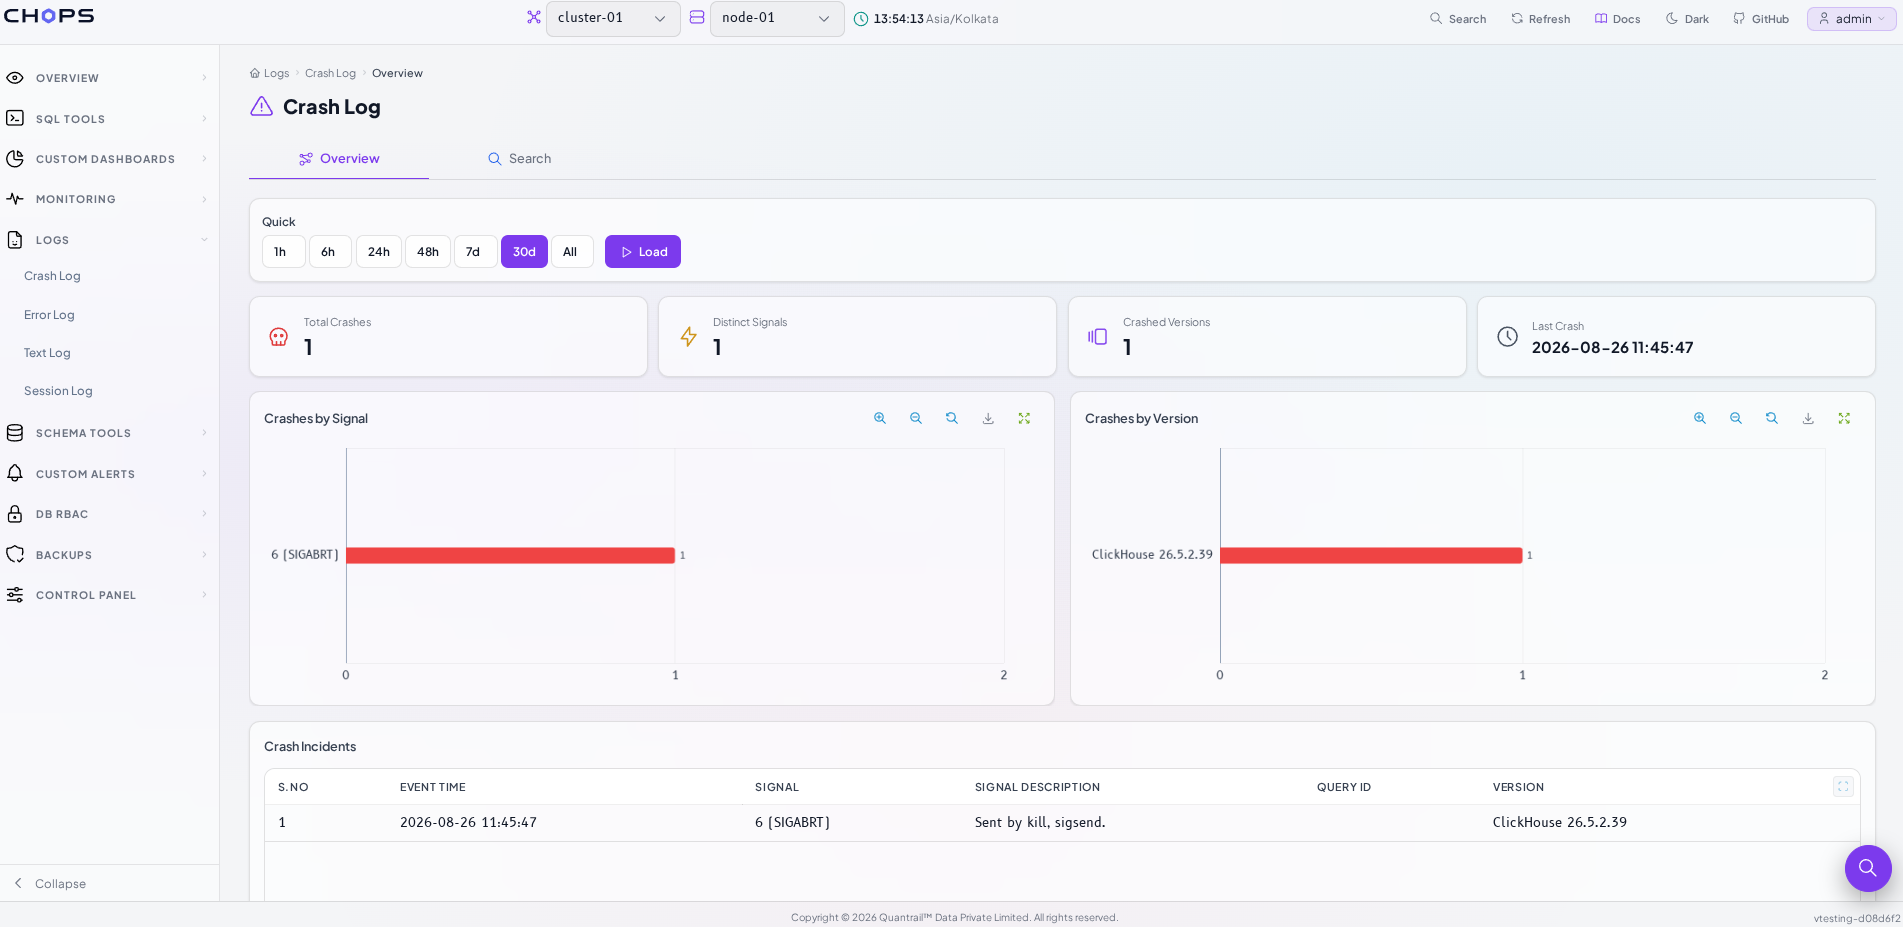Expand the Schema Tools sidebar section
1903x927 pixels.
point(109,433)
